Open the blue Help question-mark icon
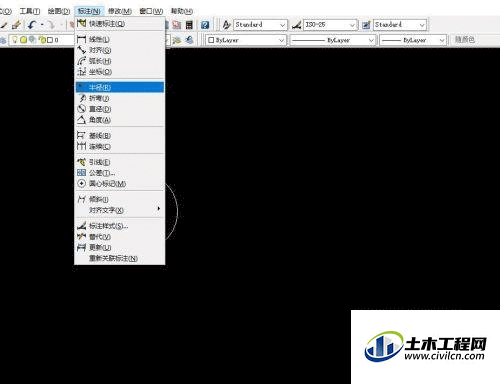Viewport: 500px width, 384px height. [x=205, y=25]
